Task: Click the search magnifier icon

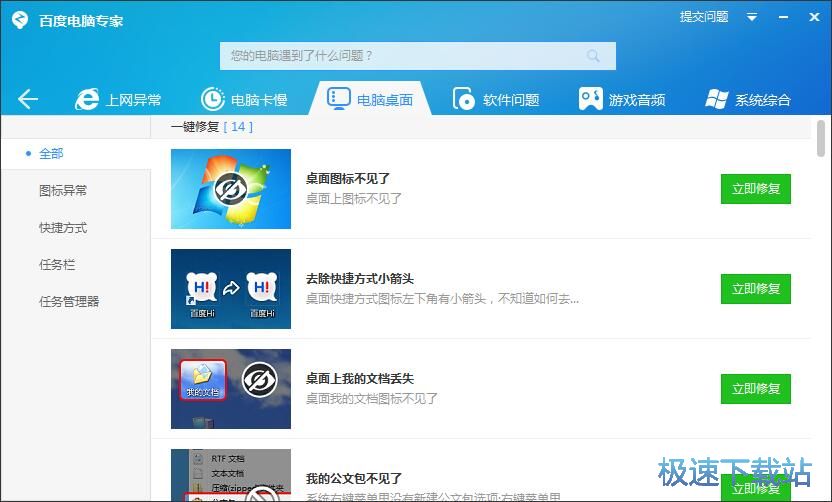Action: pos(593,56)
